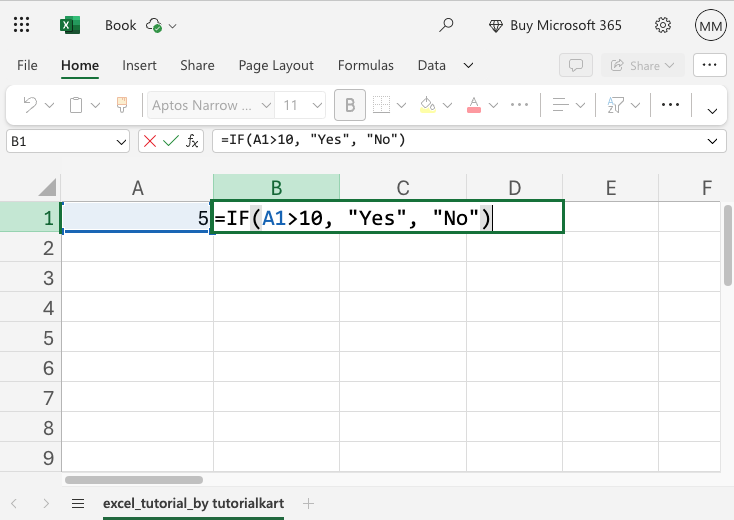Click the paste clipboard icon
Viewport: 734px width, 520px height.
pyautogui.click(x=76, y=105)
